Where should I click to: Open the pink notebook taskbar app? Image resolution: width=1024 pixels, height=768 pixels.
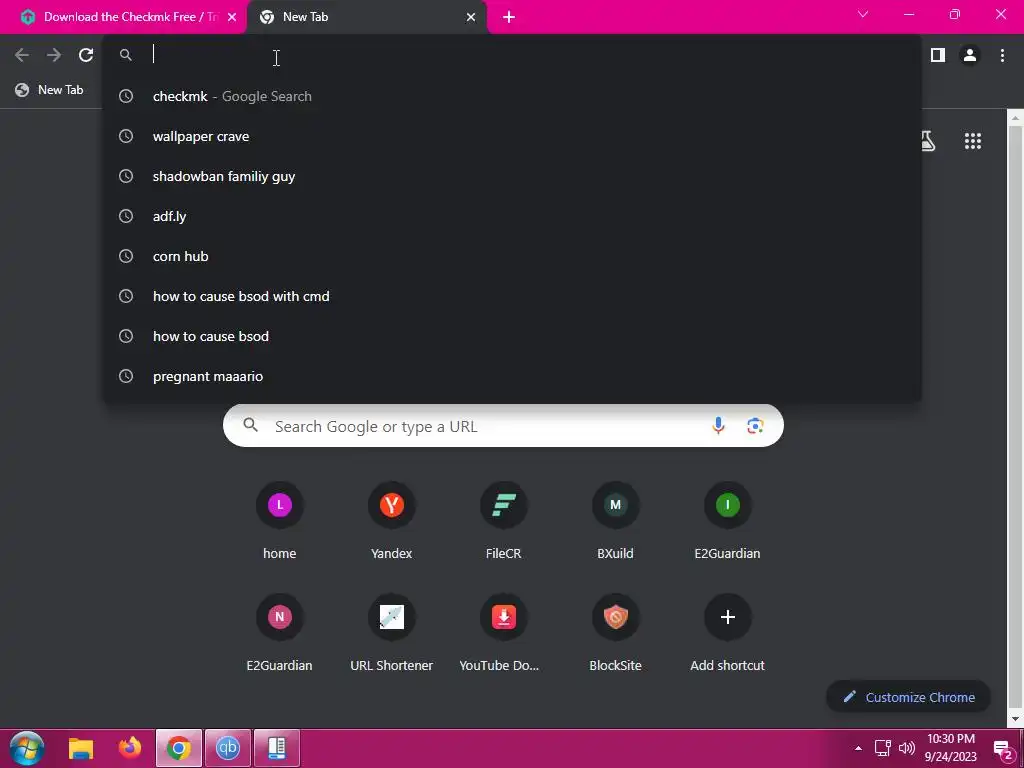[277, 748]
